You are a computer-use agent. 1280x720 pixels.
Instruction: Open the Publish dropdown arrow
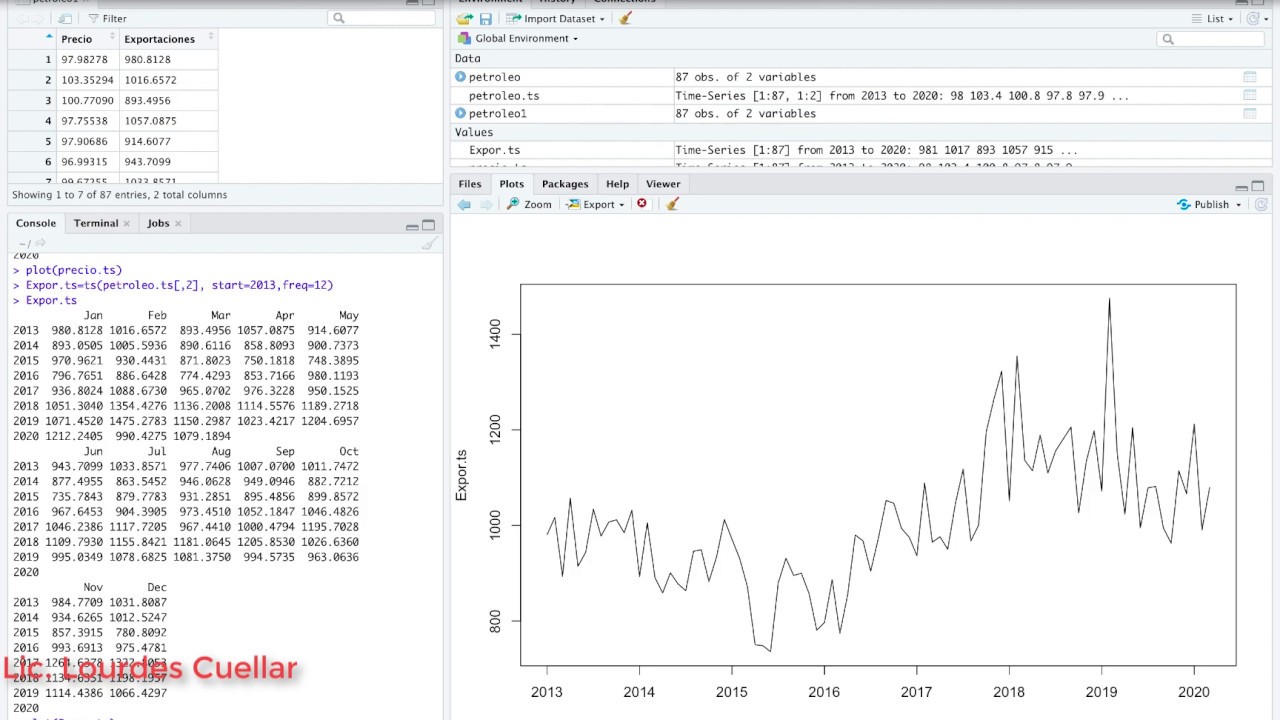click(1238, 205)
